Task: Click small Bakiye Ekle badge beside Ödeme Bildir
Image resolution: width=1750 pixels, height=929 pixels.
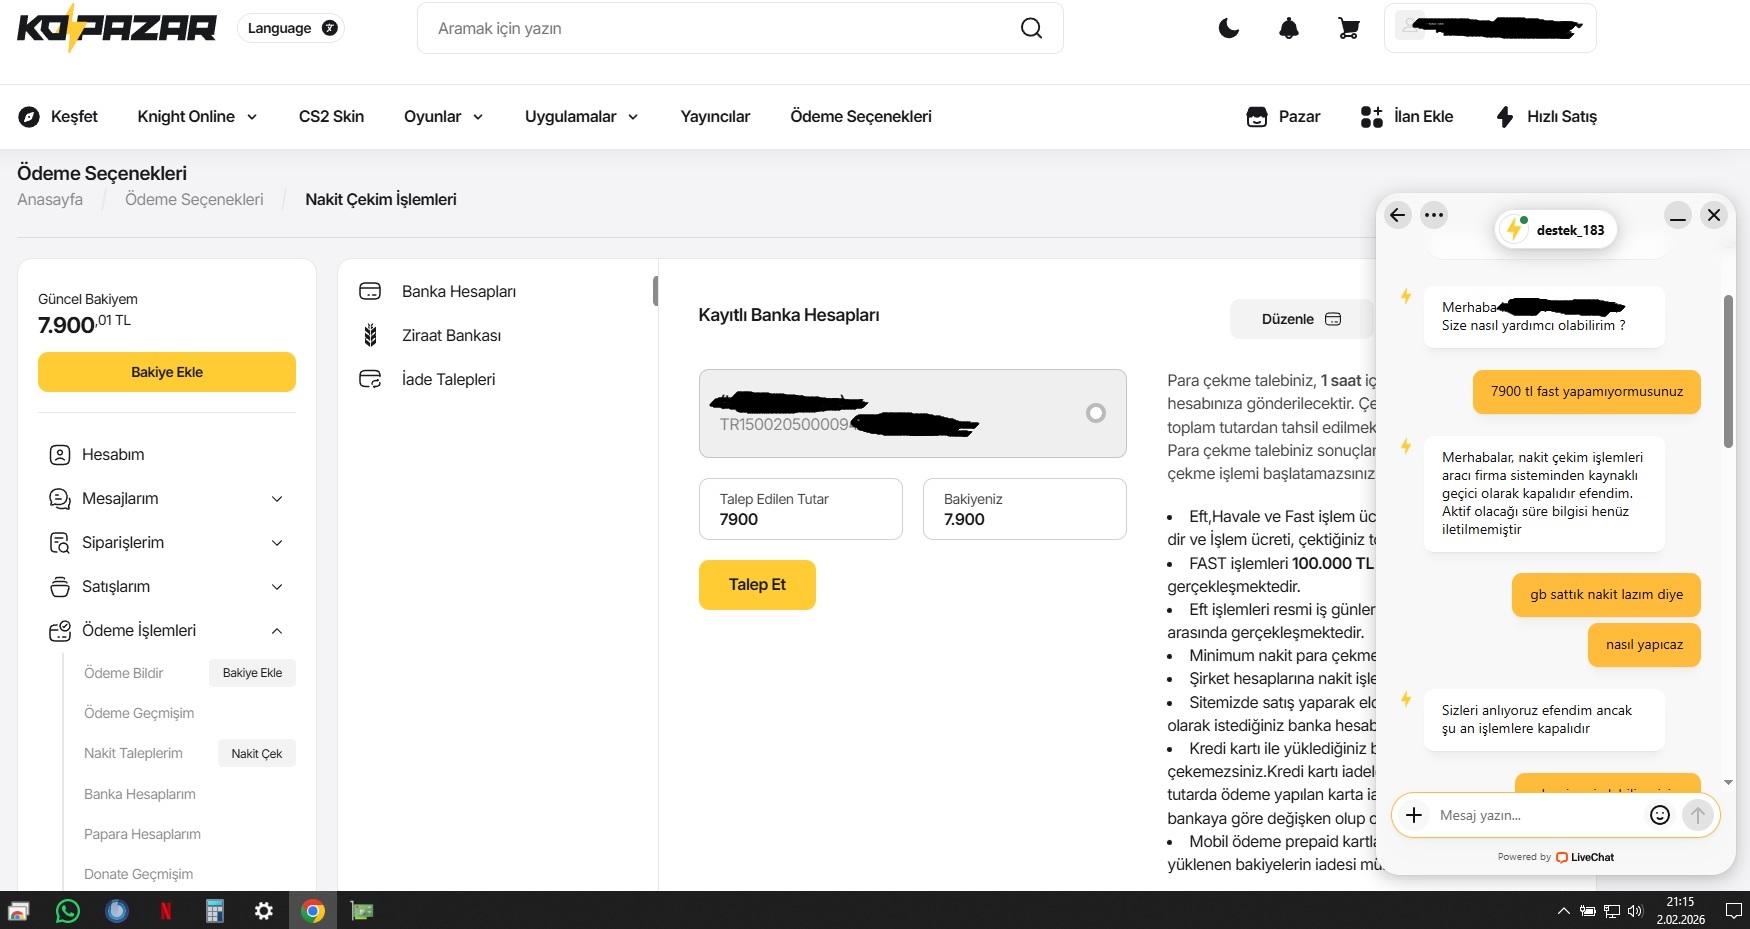Action: point(252,673)
